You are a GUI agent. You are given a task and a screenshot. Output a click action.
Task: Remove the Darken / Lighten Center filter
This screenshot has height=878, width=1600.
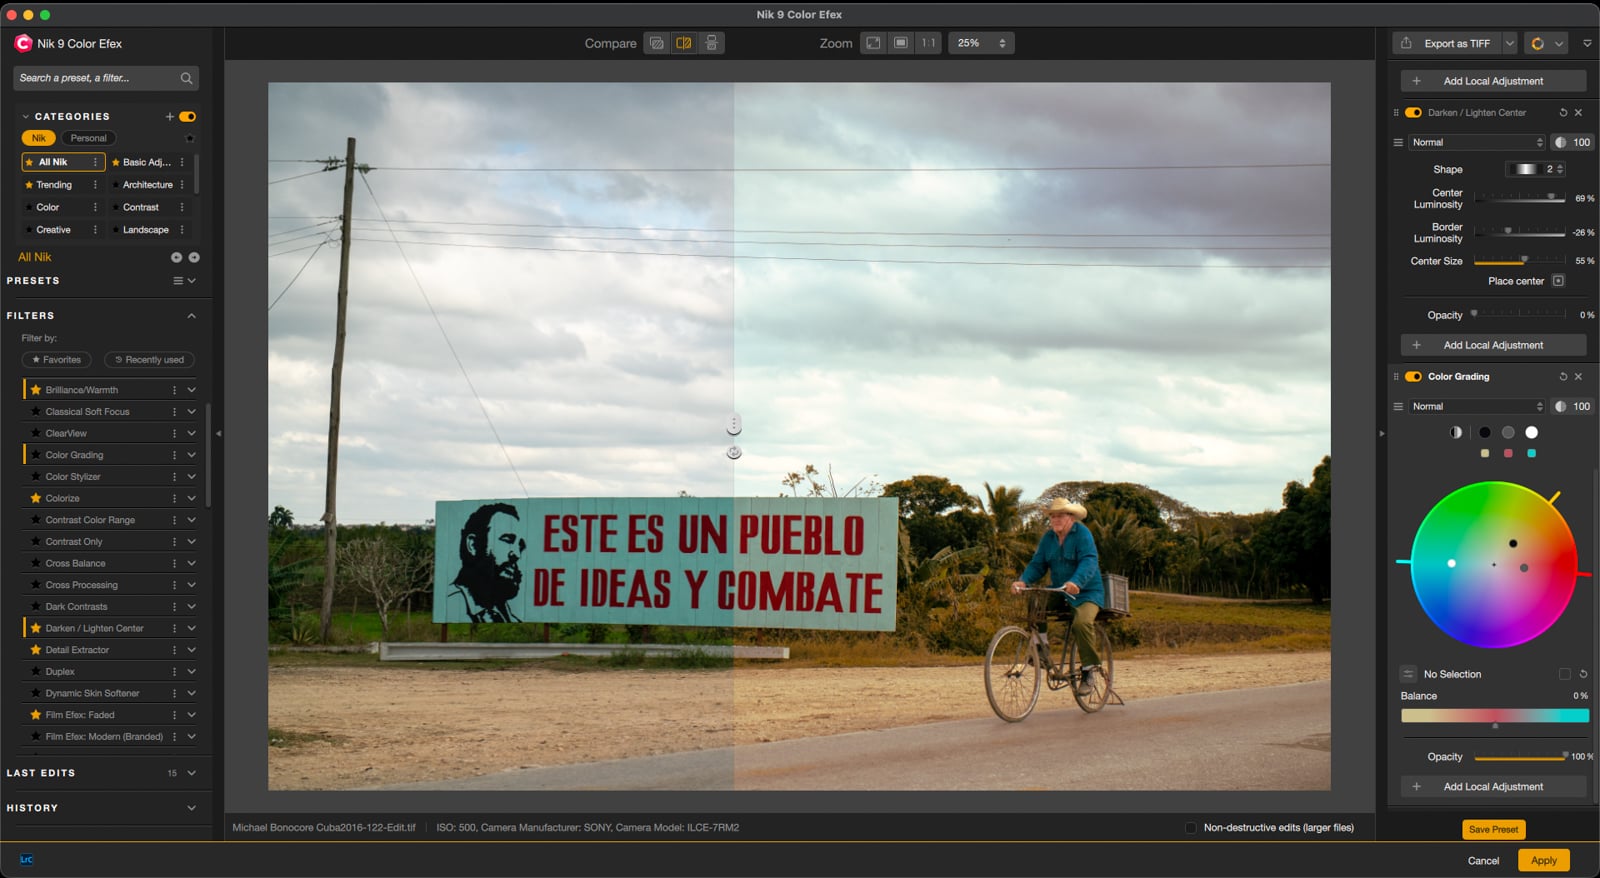[x=1579, y=113]
